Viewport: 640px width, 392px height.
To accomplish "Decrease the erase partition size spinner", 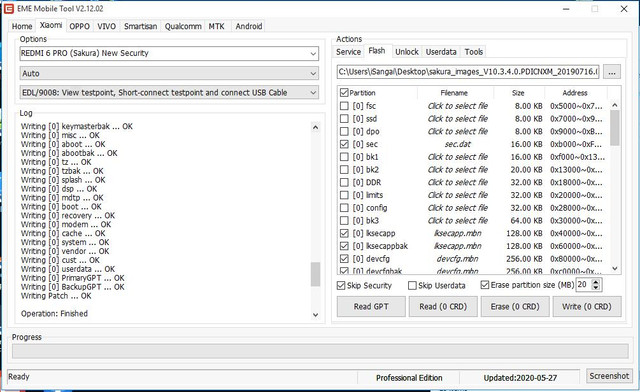I will (596, 288).
